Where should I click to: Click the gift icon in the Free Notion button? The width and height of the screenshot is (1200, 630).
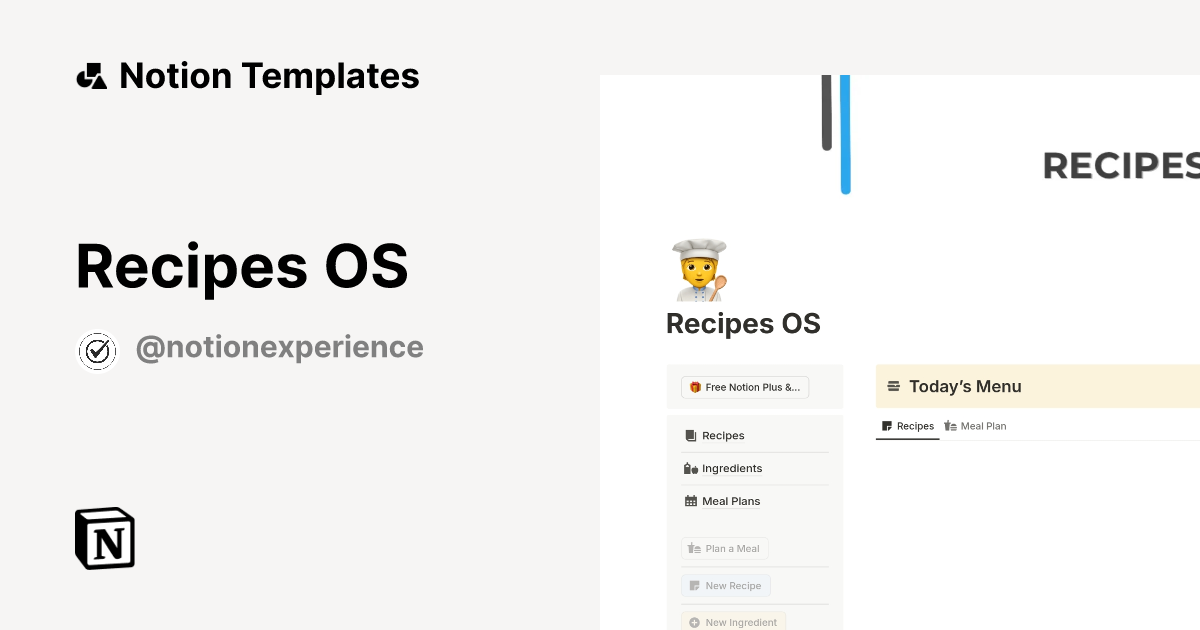(694, 387)
